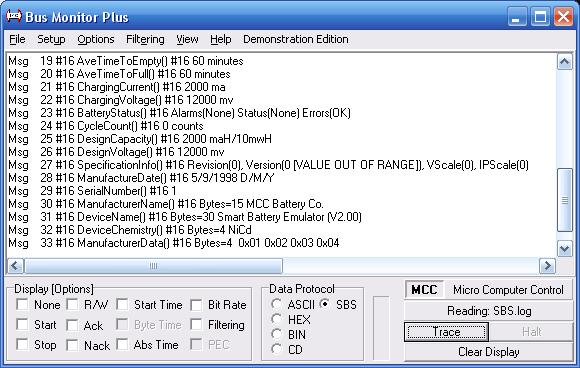
Task: Click the Bus Monitor Plus title bar icon
Action: [x=14, y=16]
